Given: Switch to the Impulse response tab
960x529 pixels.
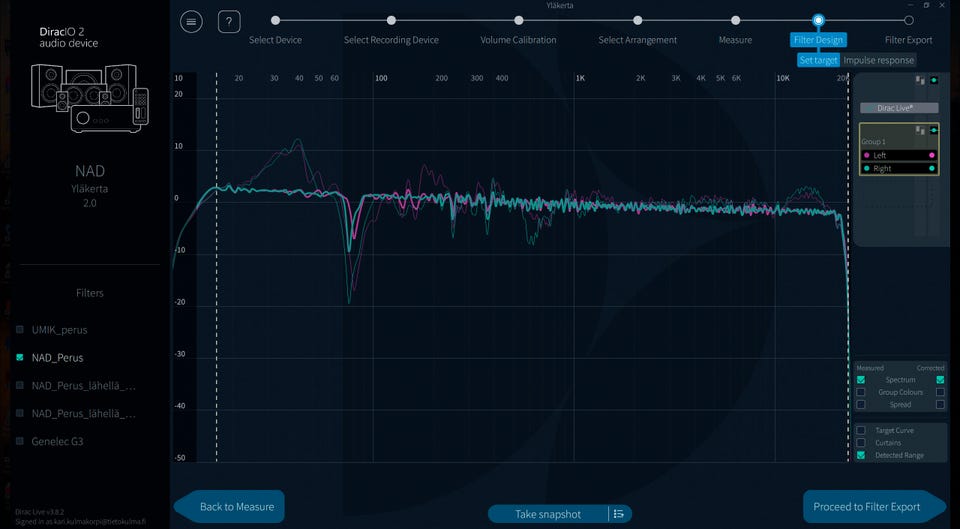Looking at the screenshot, I should 878,60.
